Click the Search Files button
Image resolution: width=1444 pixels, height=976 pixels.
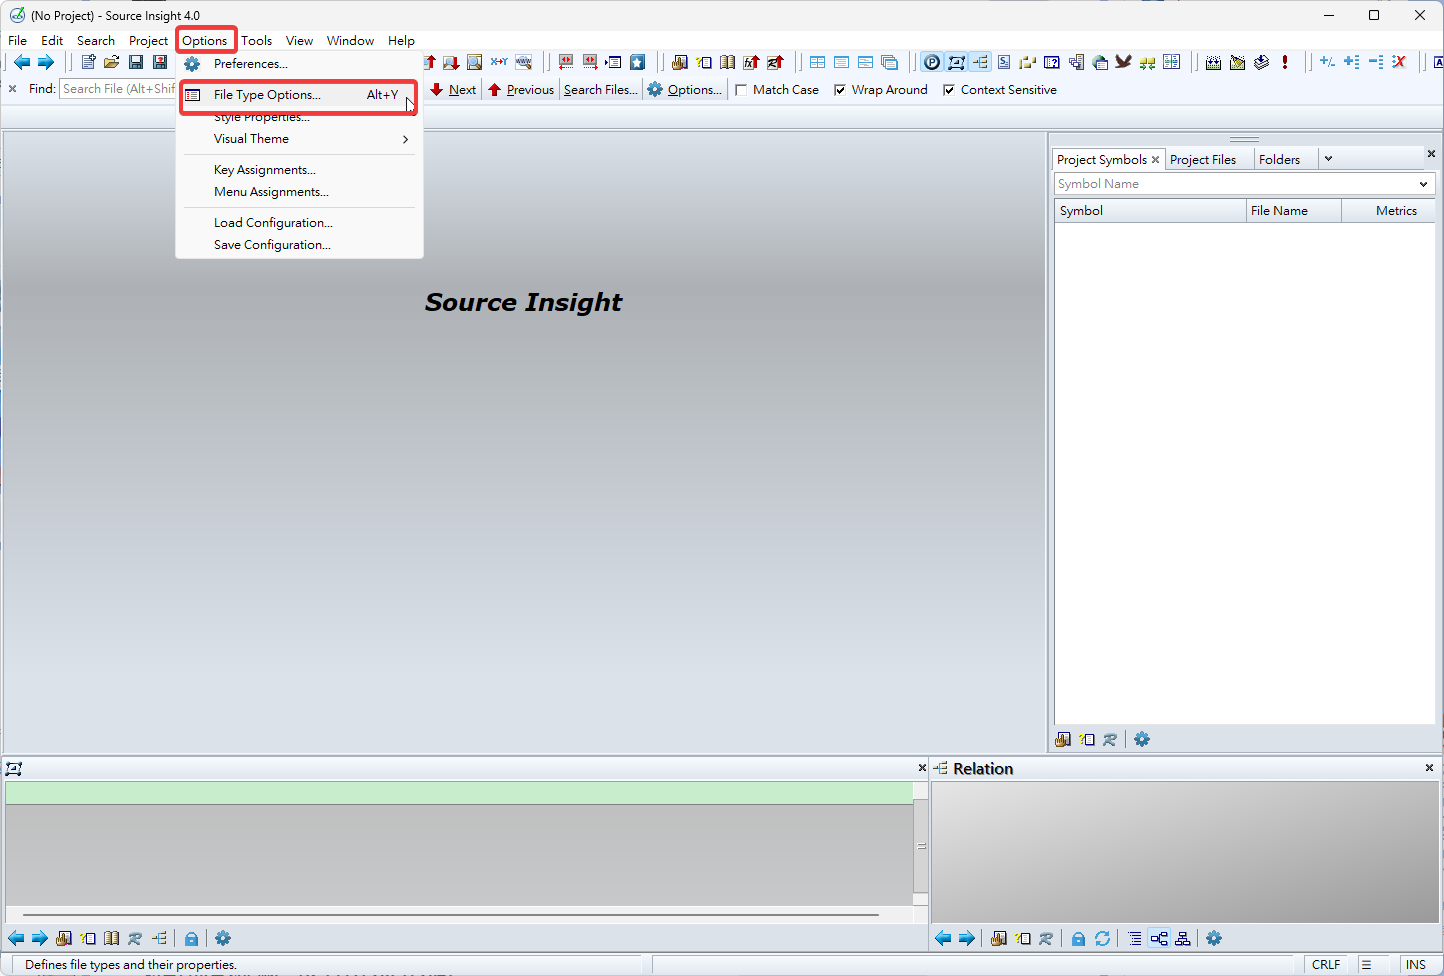point(600,90)
